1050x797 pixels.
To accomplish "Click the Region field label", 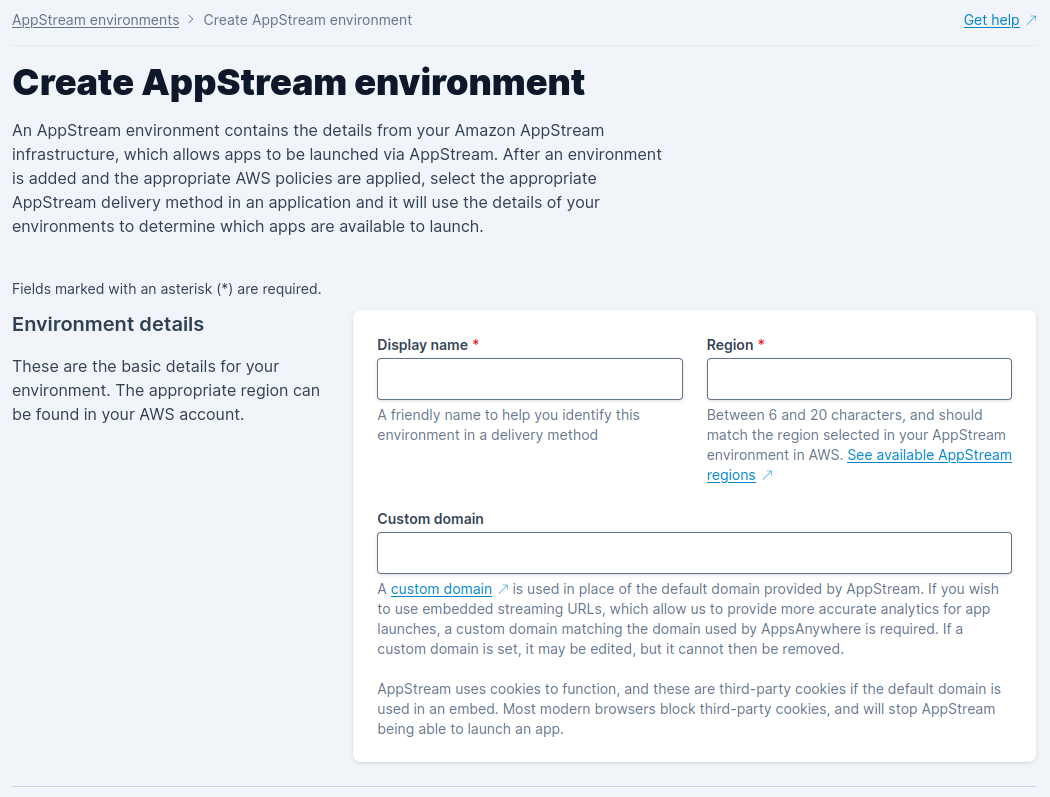I will pyautogui.click(x=730, y=345).
